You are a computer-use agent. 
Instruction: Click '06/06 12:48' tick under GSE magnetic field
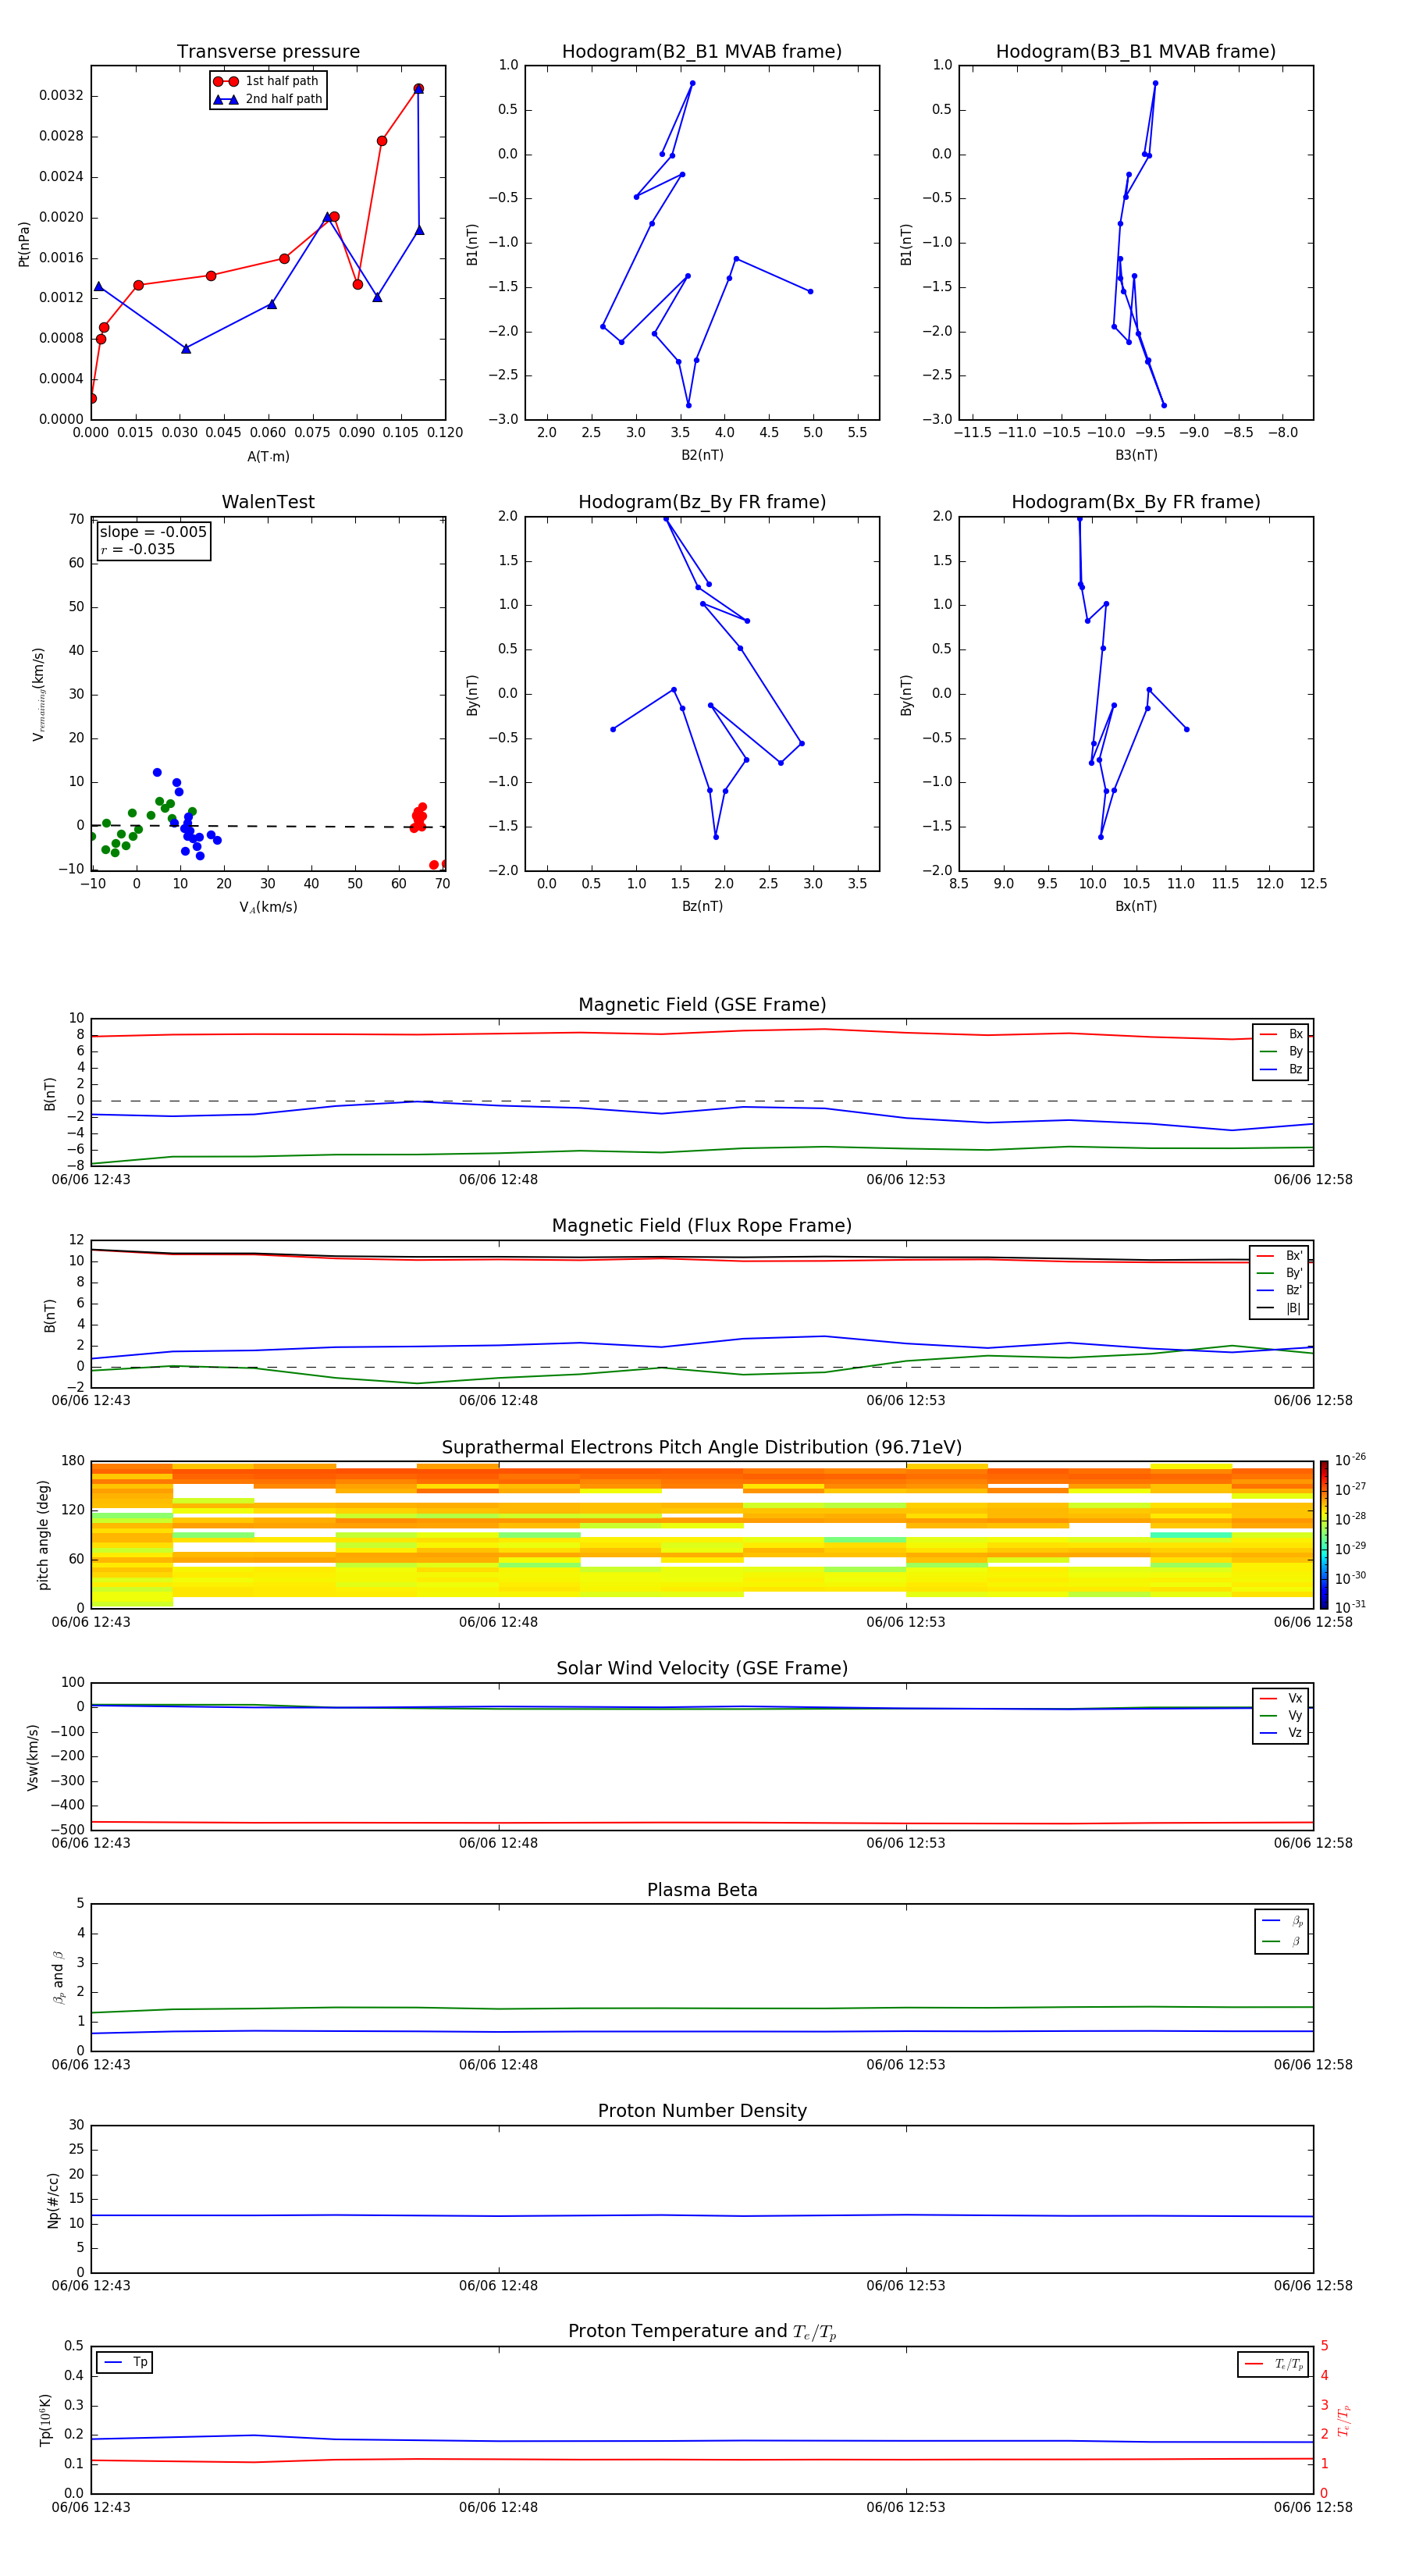coord(498,1180)
